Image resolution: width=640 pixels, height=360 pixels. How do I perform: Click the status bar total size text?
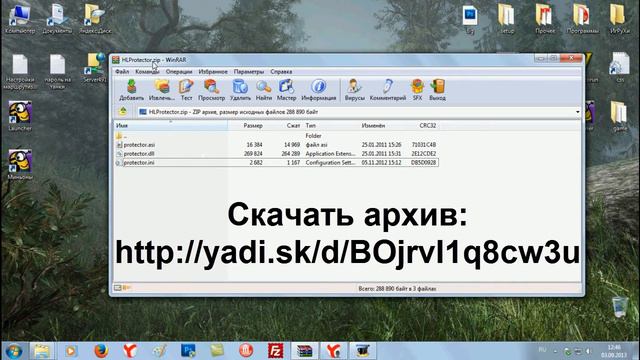click(x=397, y=289)
